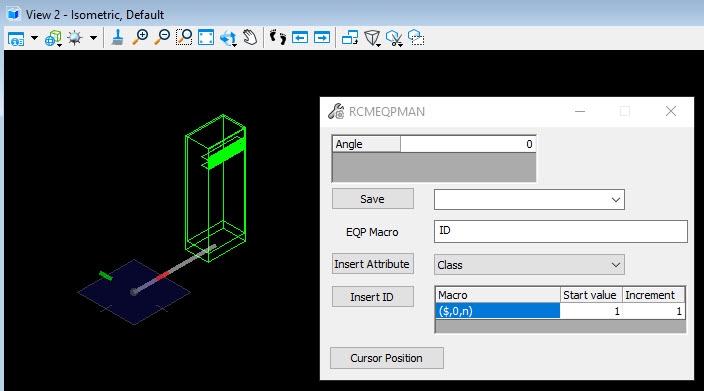Click the Save button
This screenshot has width=704, height=391.
click(x=373, y=199)
